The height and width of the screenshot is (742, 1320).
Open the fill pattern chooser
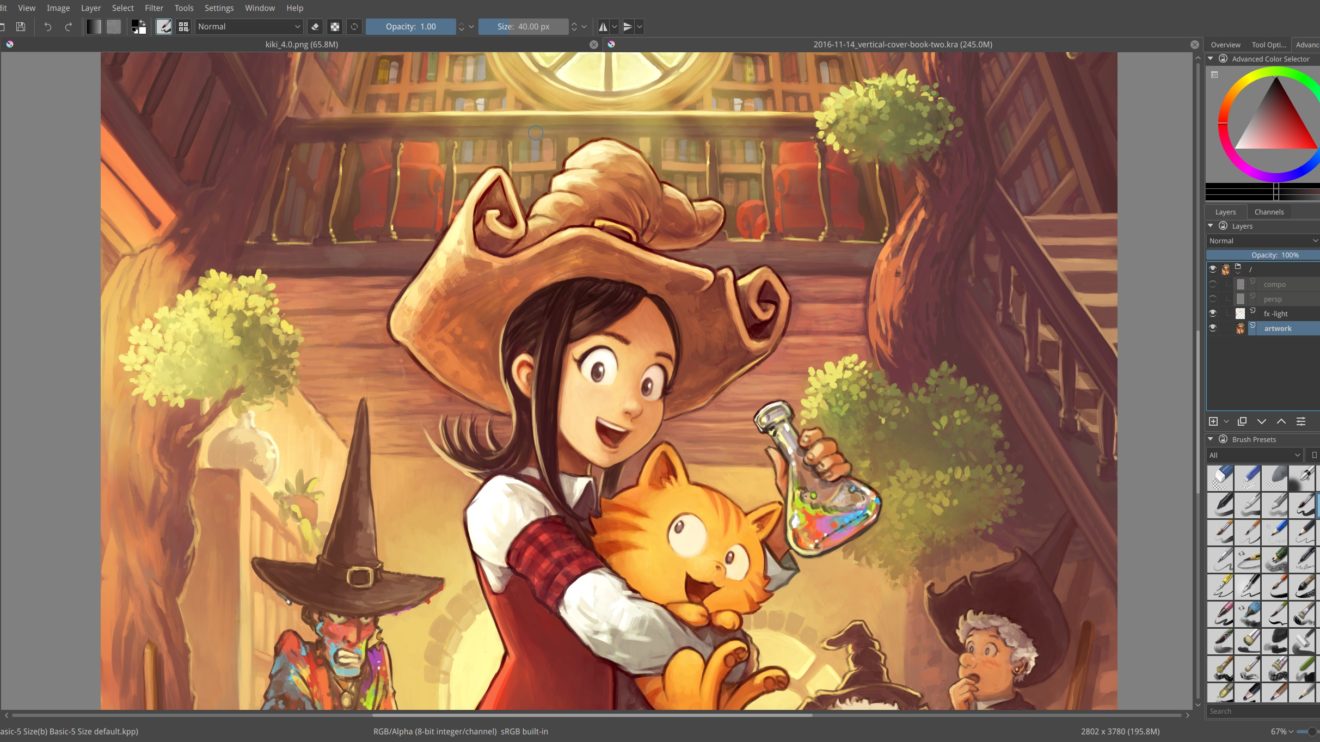coord(114,27)
